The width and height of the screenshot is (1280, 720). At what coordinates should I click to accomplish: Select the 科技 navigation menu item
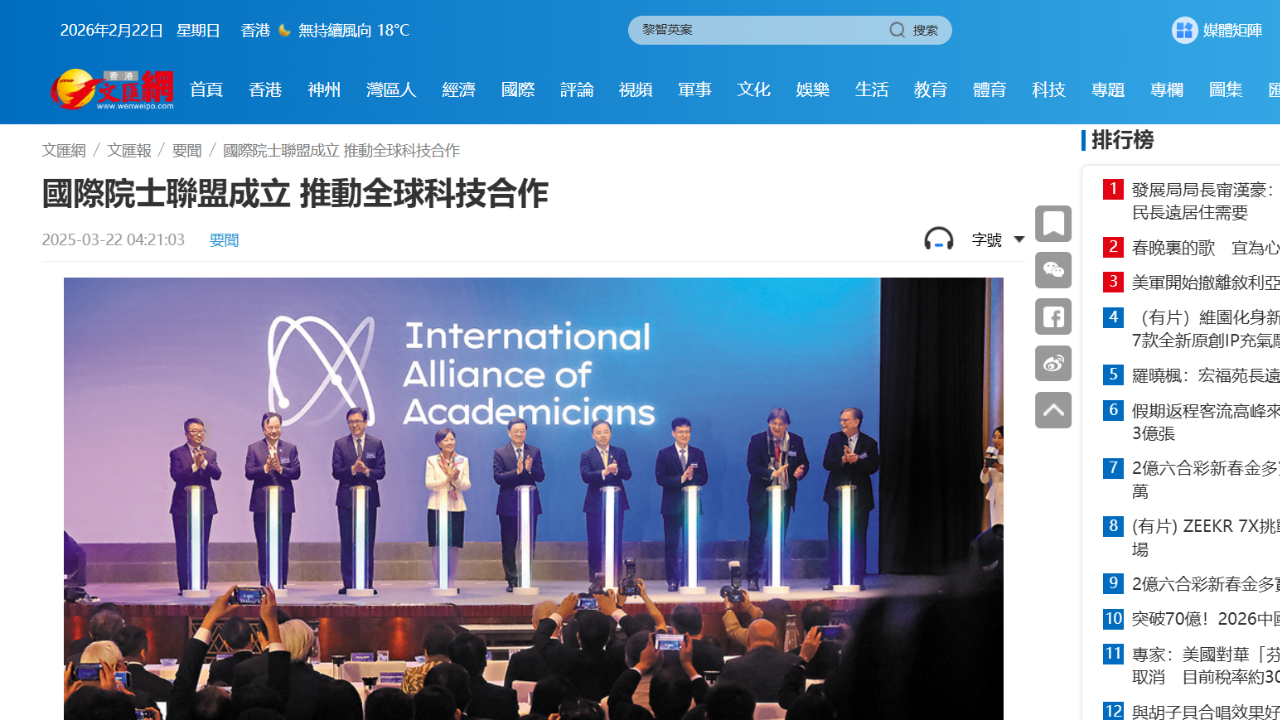pyautogui.click(x=1049, y=90)
